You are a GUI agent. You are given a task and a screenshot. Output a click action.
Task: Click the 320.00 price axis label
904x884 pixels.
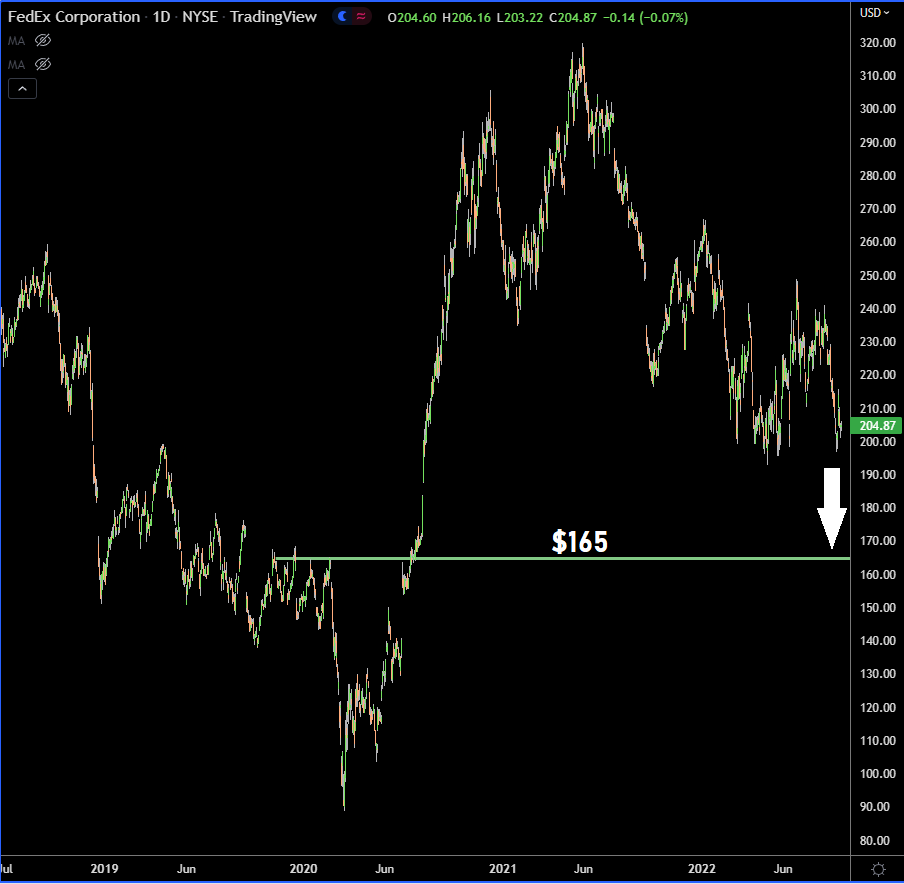point(877,43)
